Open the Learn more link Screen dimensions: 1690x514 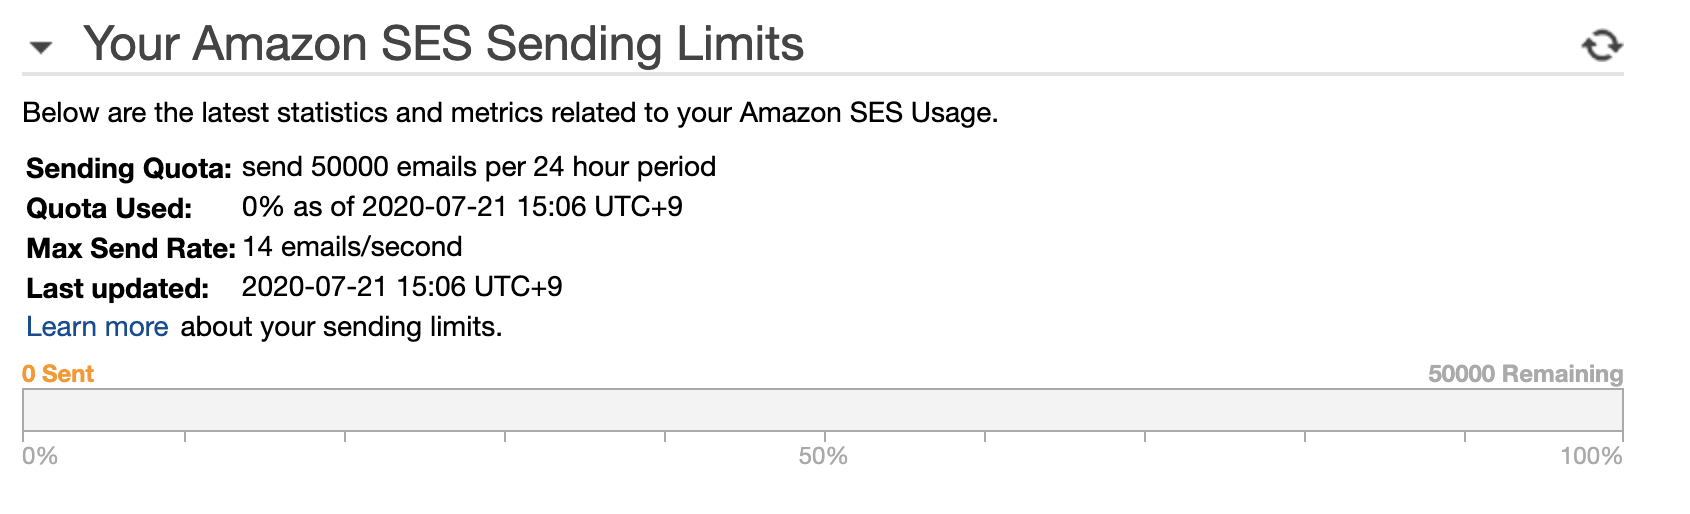point(97,327)
